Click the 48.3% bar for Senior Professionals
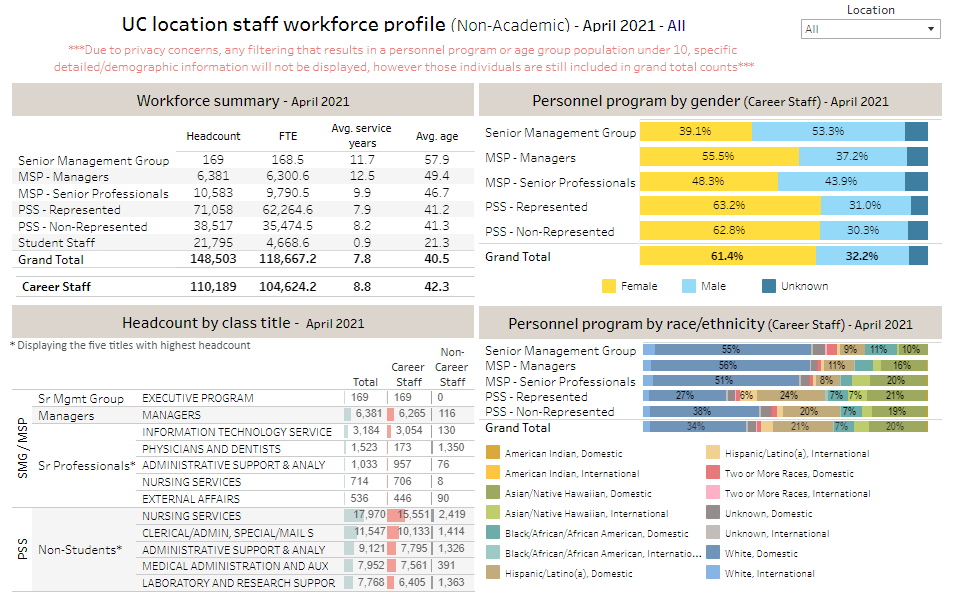This screenshot has height=596, width=958. 709,182
